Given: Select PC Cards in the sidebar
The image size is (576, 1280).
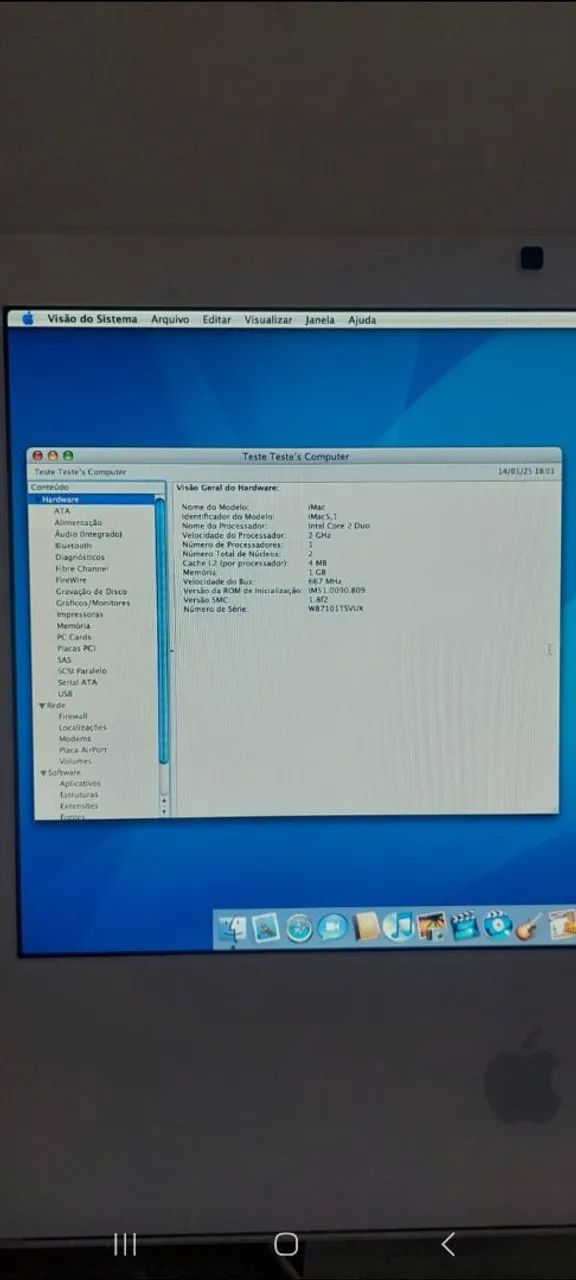Looking at the screenshot, I should [x=74, y=637].
